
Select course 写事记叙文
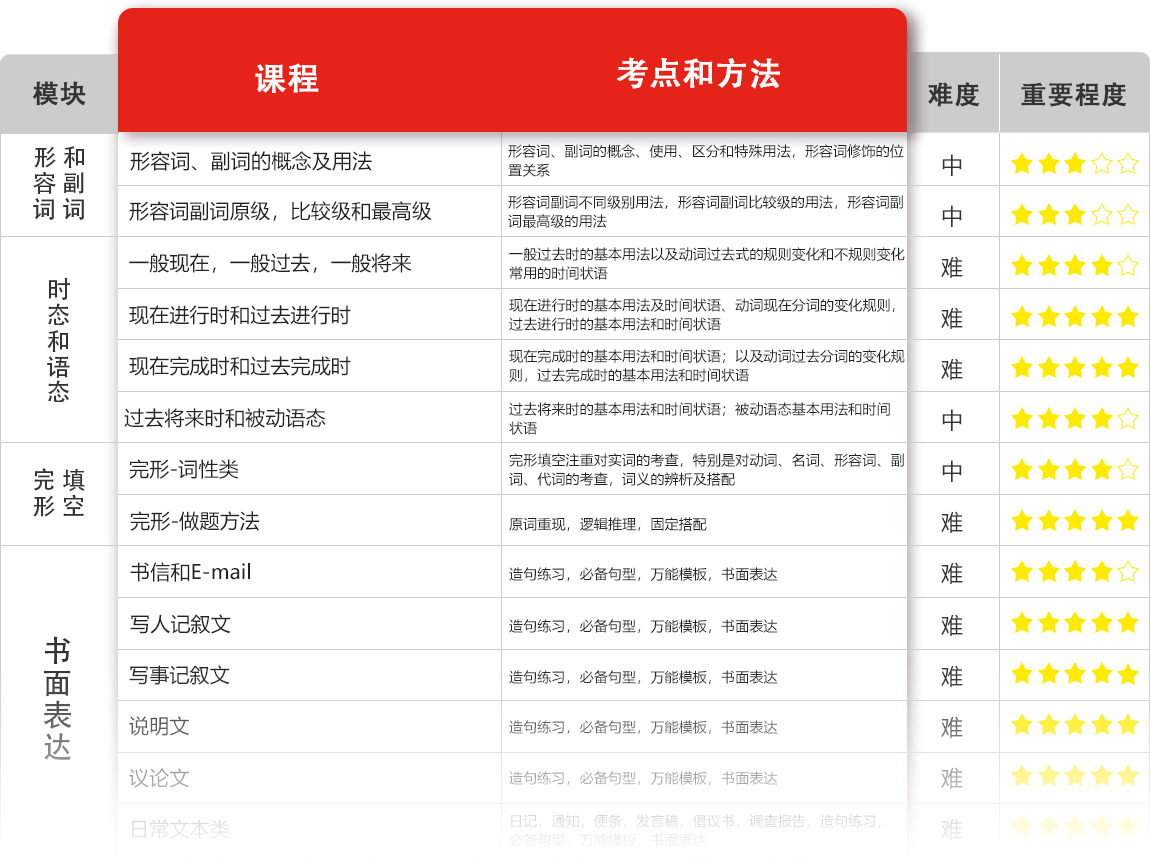[180, 675]
